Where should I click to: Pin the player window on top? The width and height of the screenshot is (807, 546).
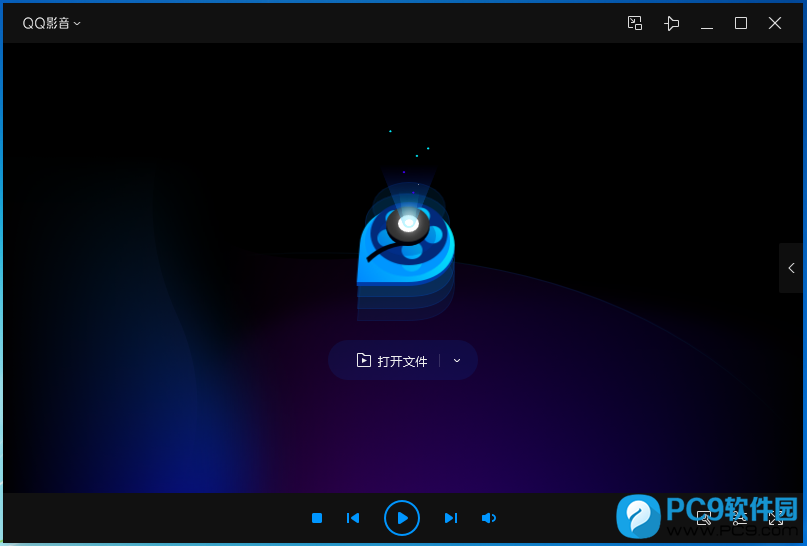coord(672,23)
